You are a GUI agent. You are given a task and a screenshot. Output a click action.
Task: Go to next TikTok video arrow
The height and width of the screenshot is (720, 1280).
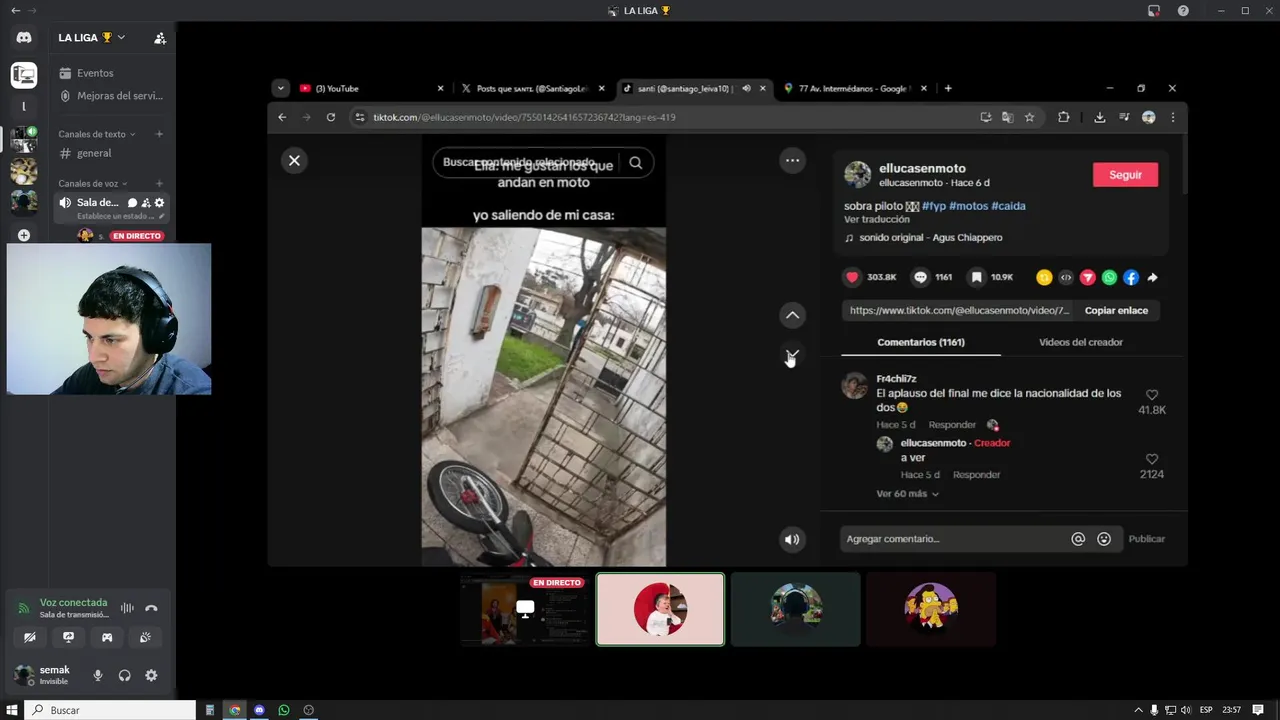click(792, 355)
